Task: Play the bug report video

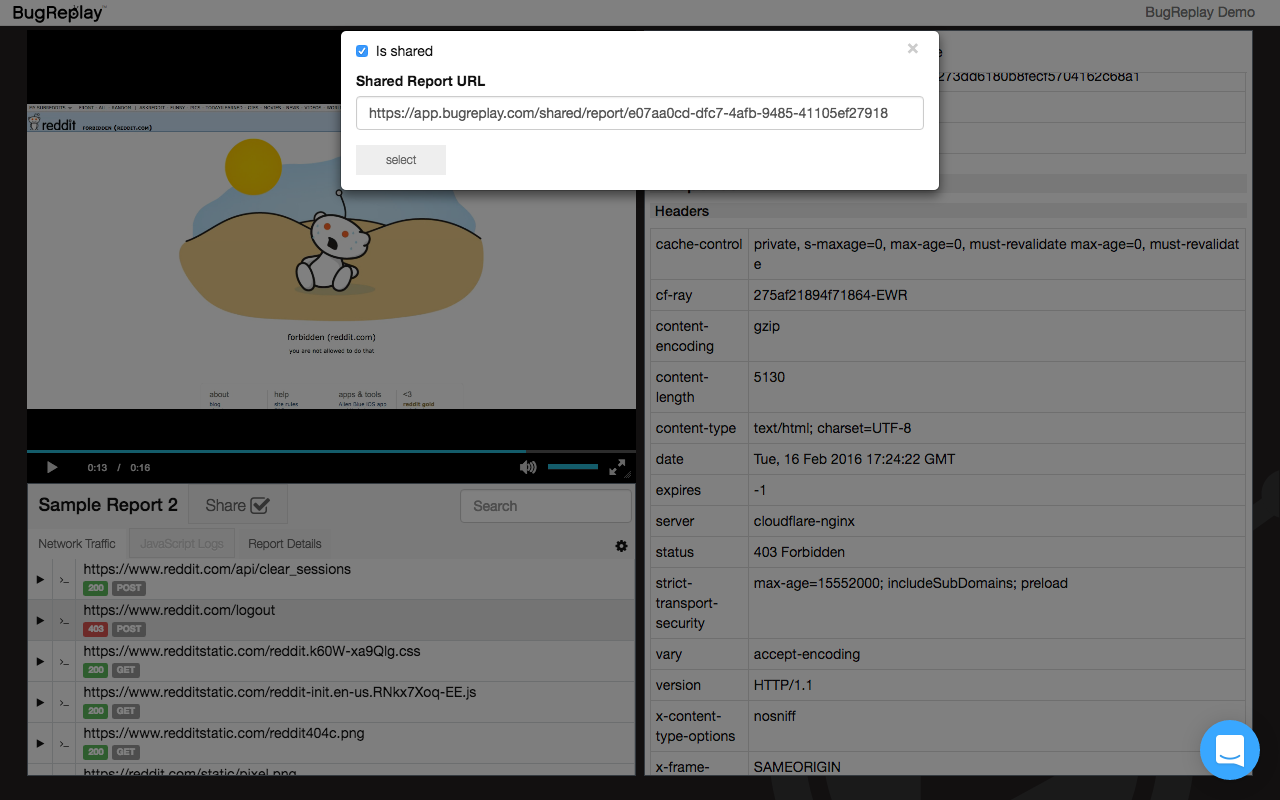Action: 52,467
